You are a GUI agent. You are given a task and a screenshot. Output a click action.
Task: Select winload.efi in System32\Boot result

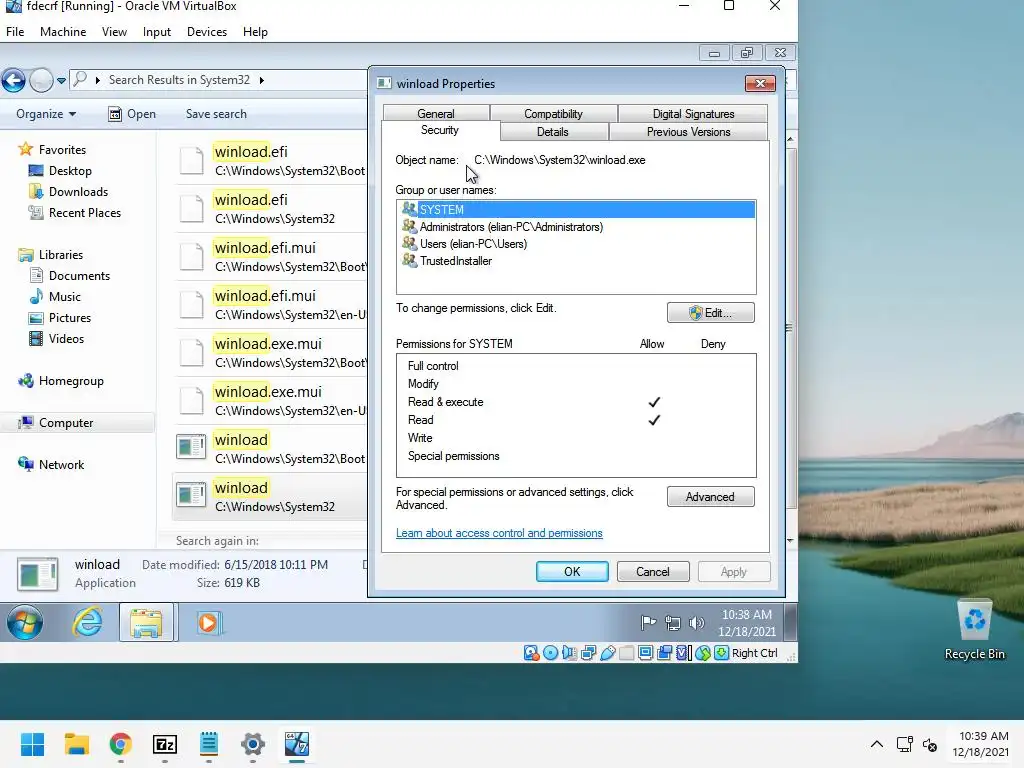270,161
